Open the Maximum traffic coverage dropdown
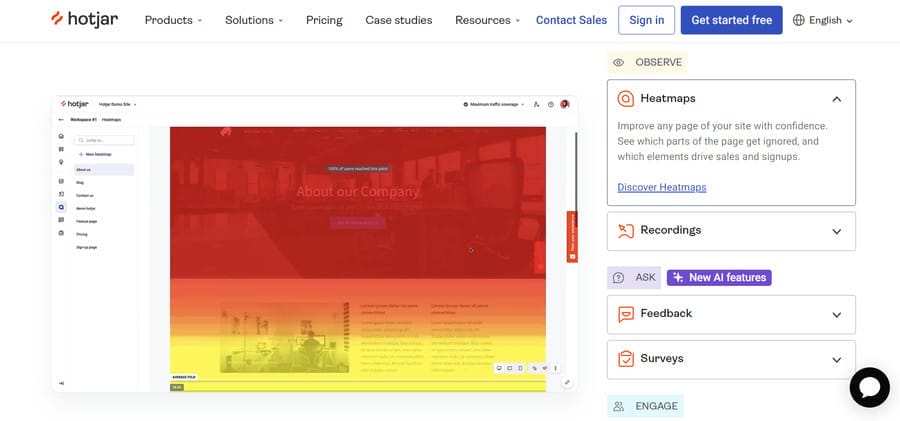This screenshot has width=900, height=421. point(494,105)
